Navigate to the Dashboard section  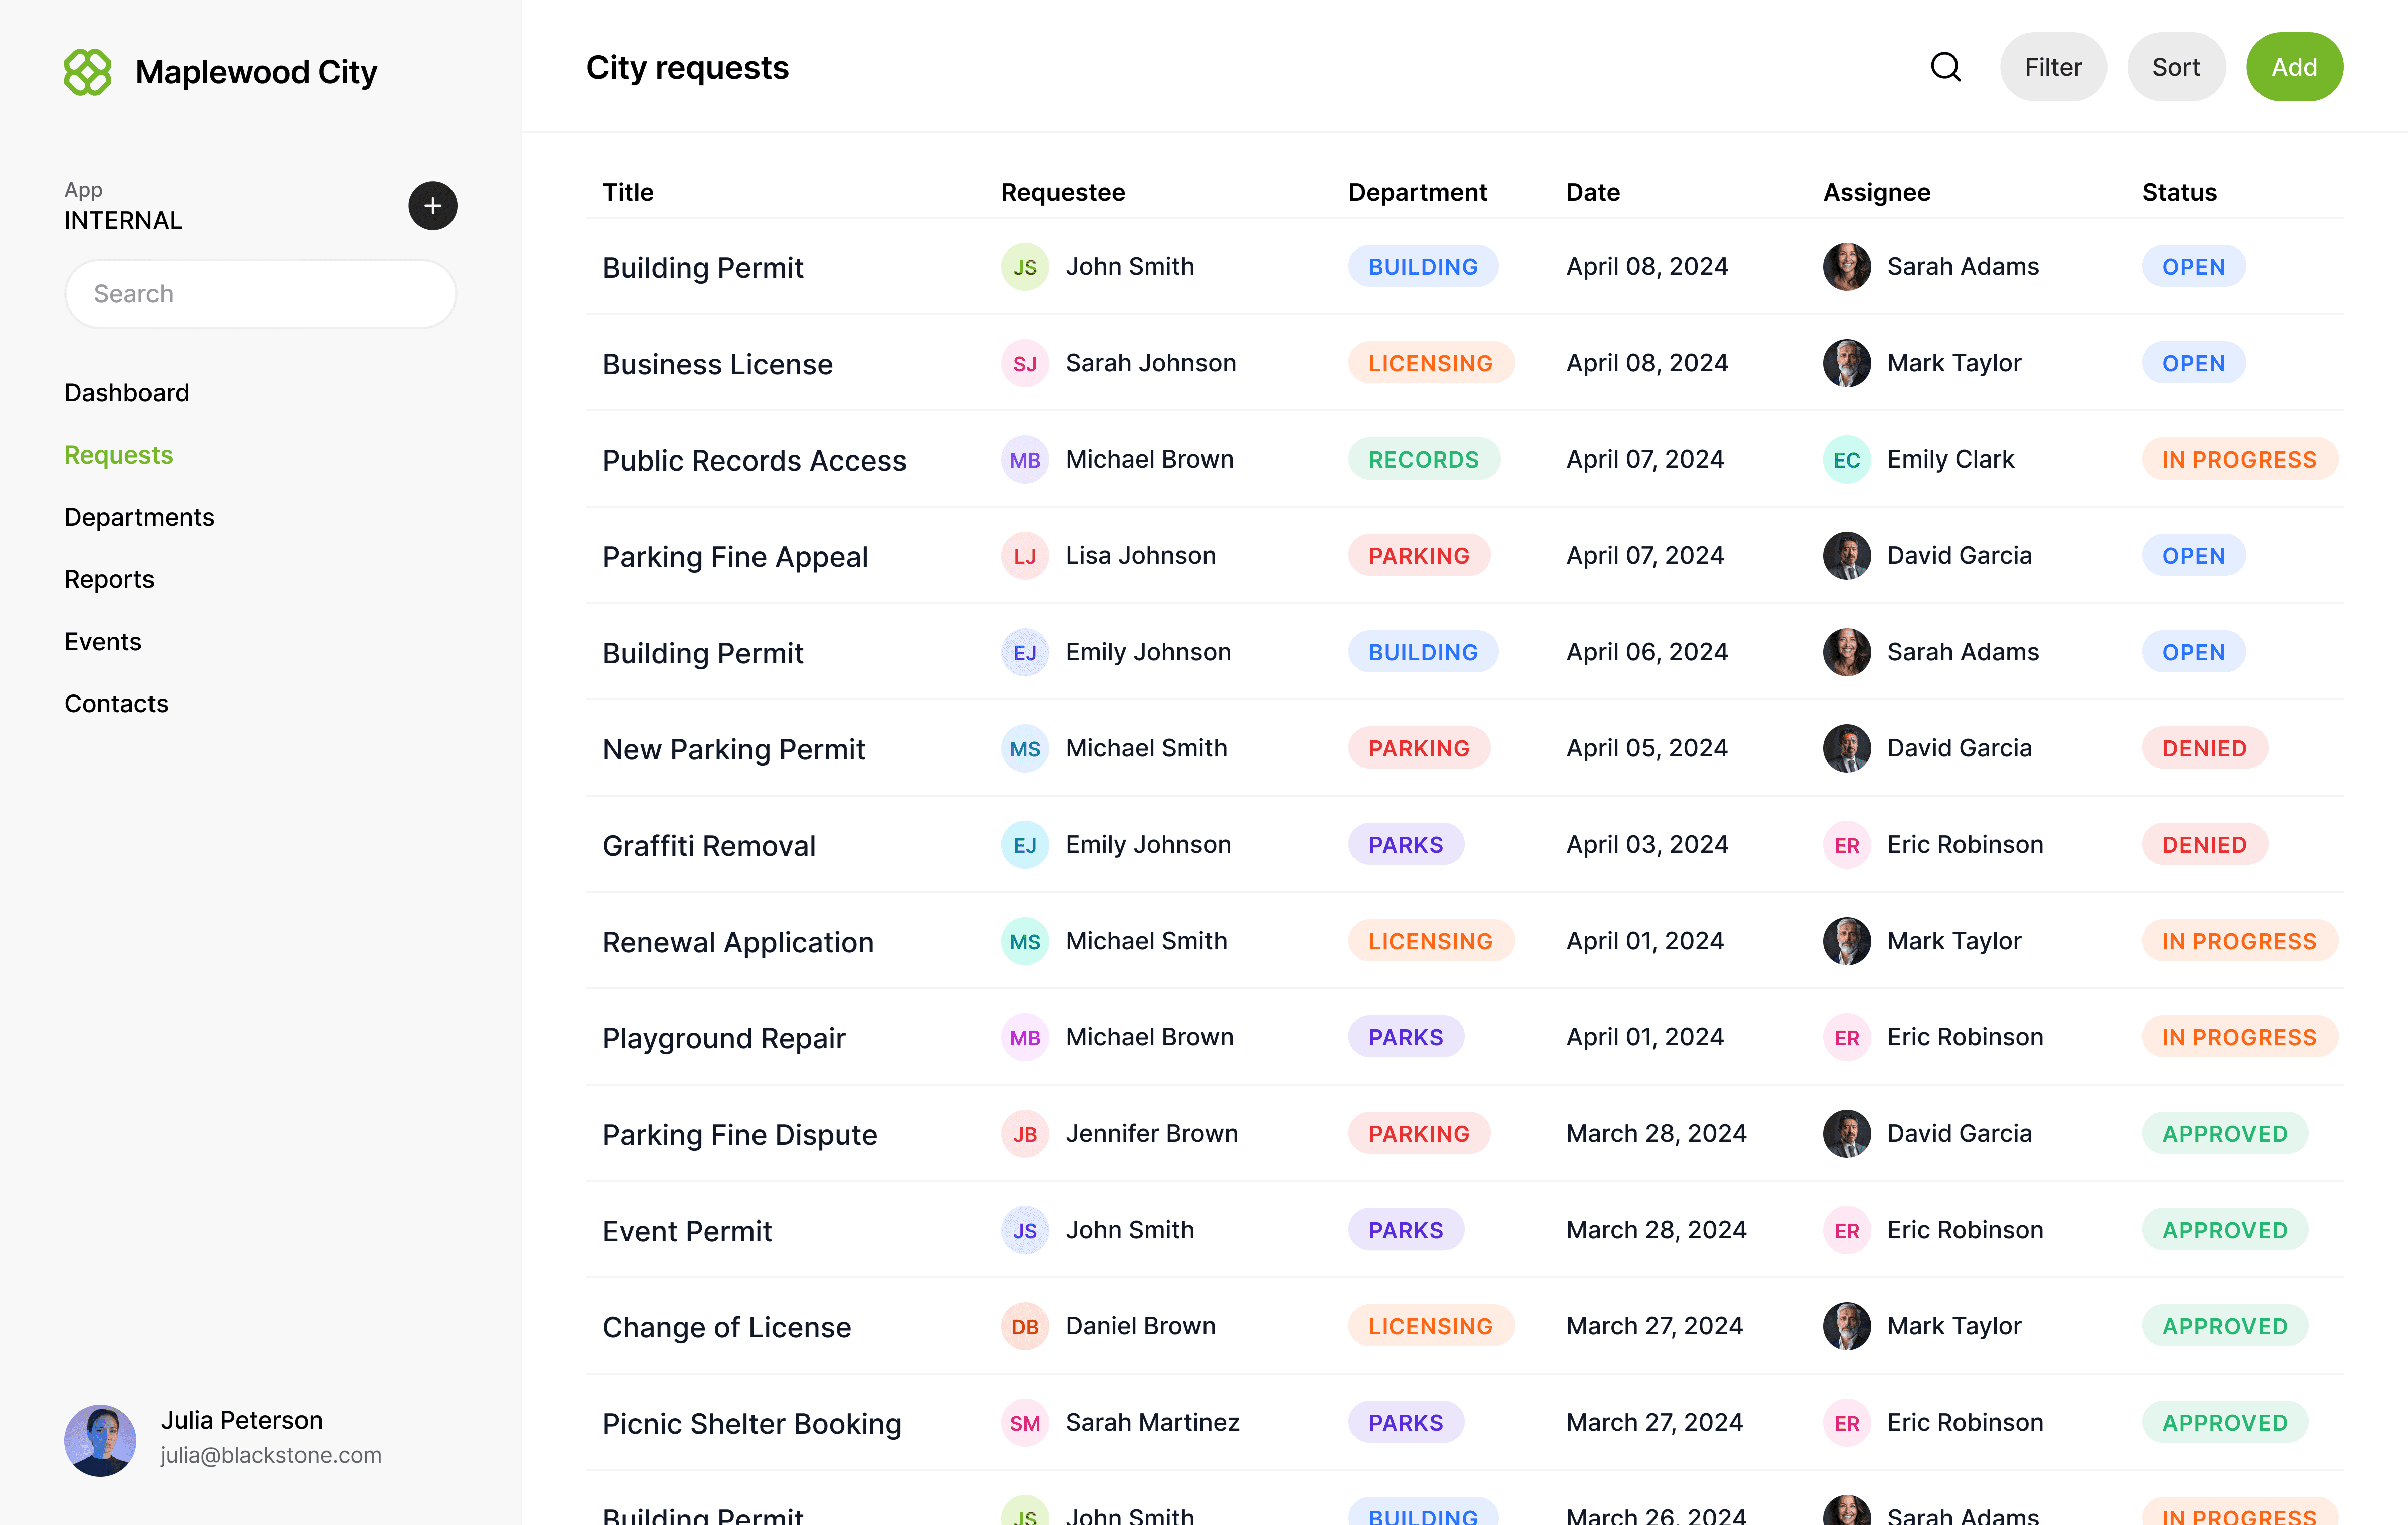click(127, 392)
